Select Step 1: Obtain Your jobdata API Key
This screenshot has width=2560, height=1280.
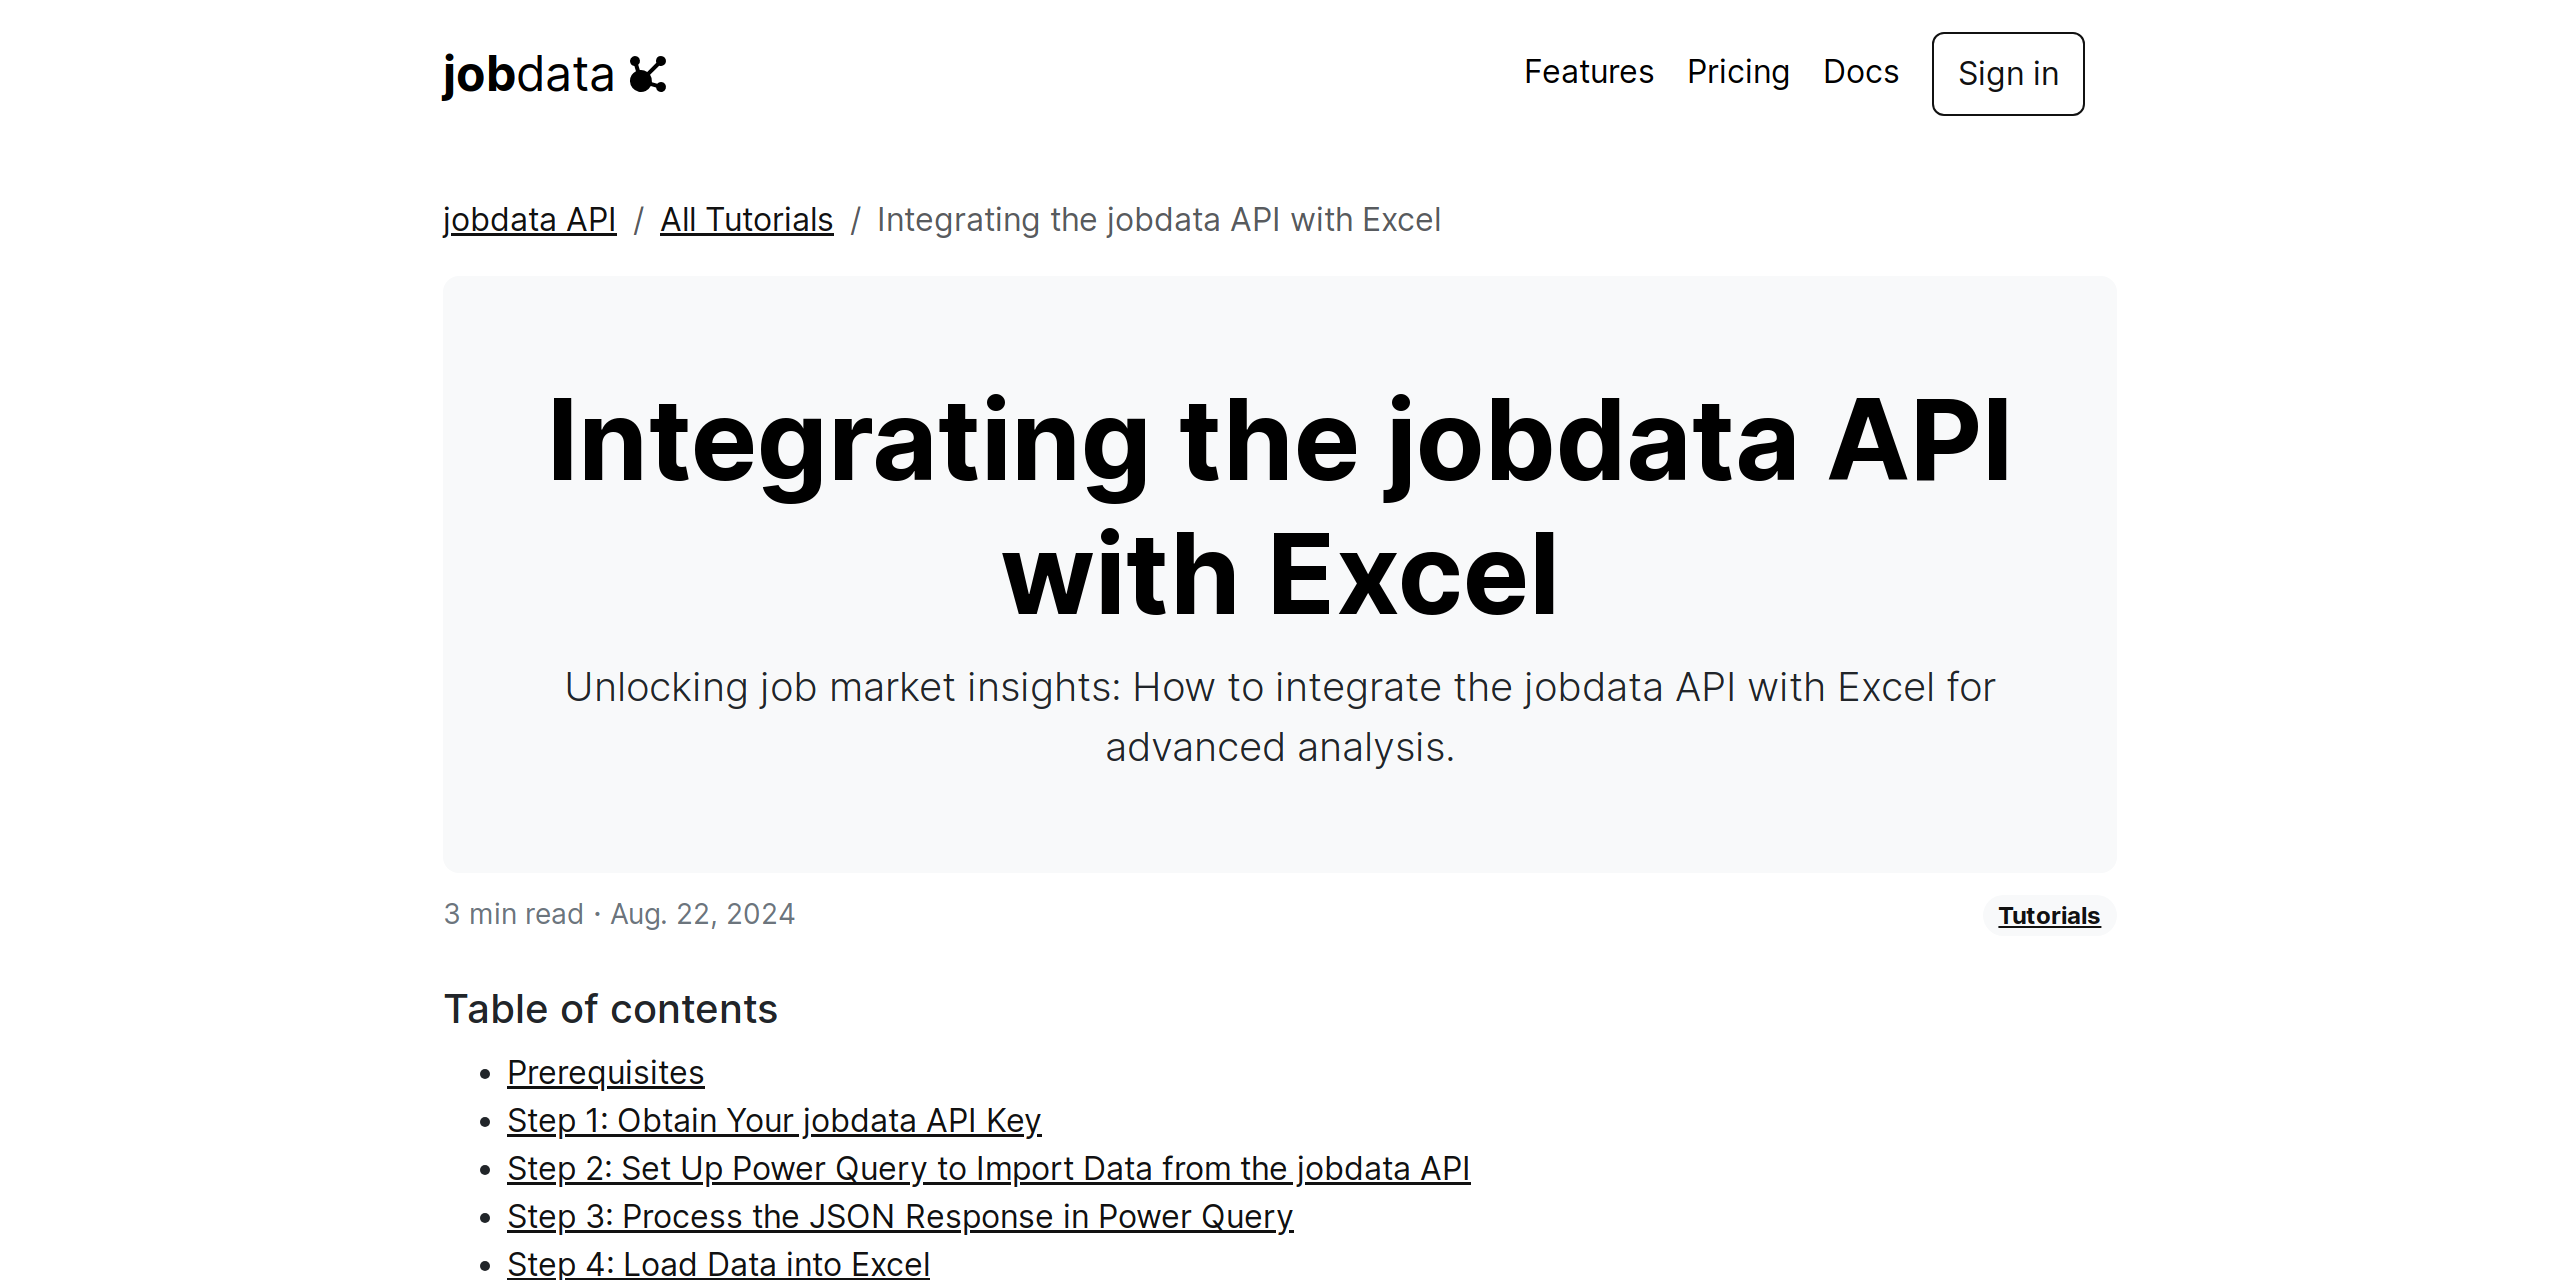point(774,1120)
